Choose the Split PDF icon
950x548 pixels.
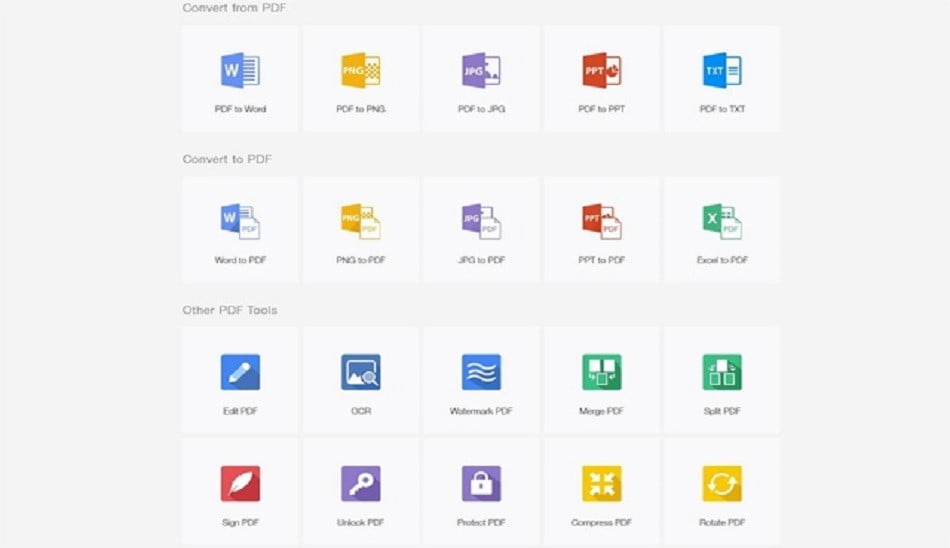pyautogui.click(x=722, y=372)
